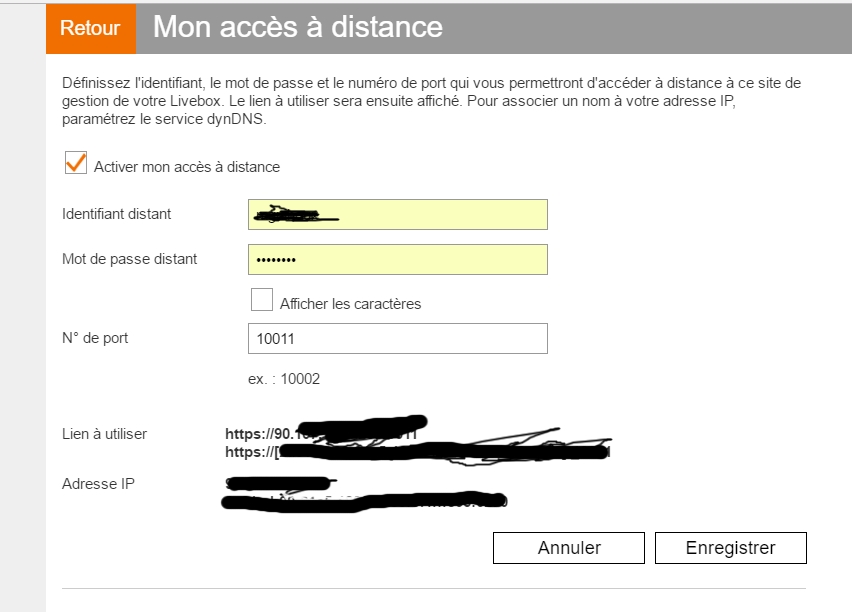Click the orange Retour button
852x612 pixels.
coord(90,28)
